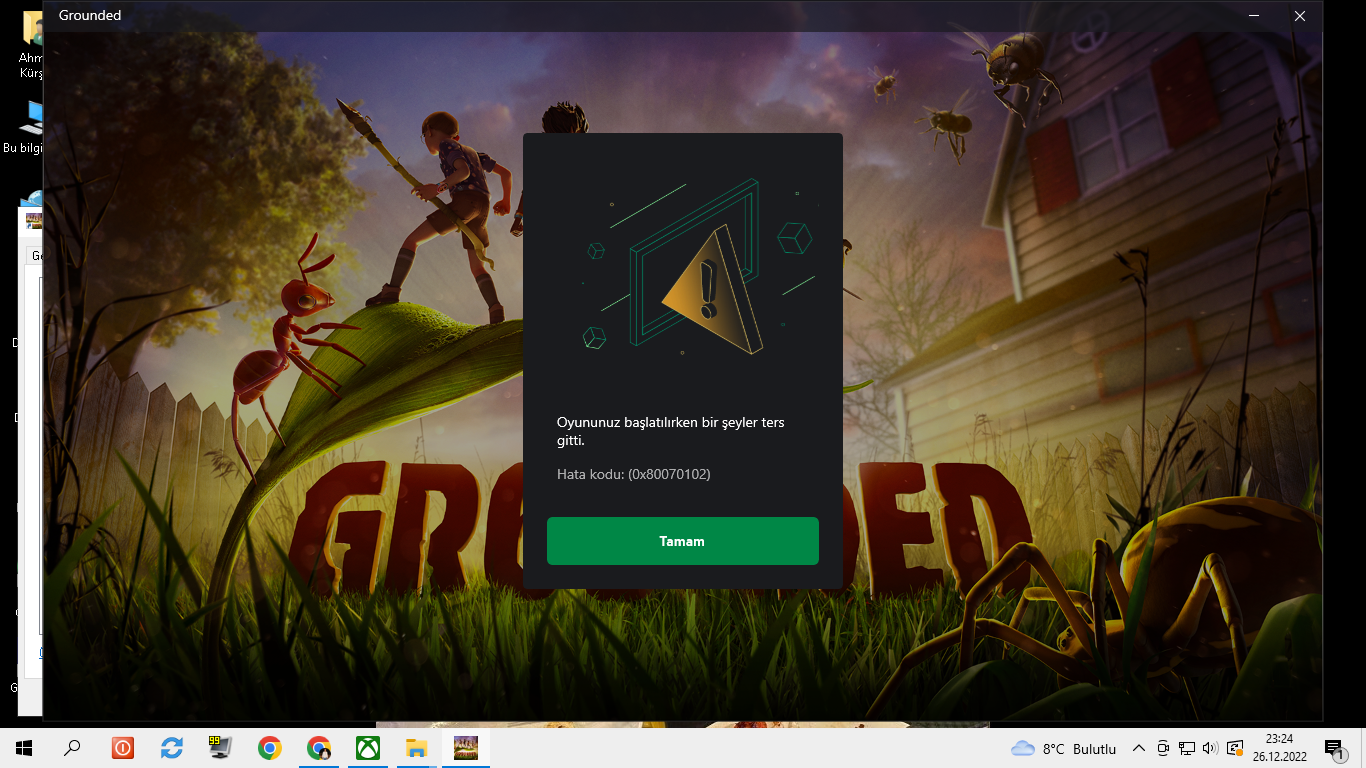
Task: Close the Grounded window
Action: click(x=1300, y=16)
